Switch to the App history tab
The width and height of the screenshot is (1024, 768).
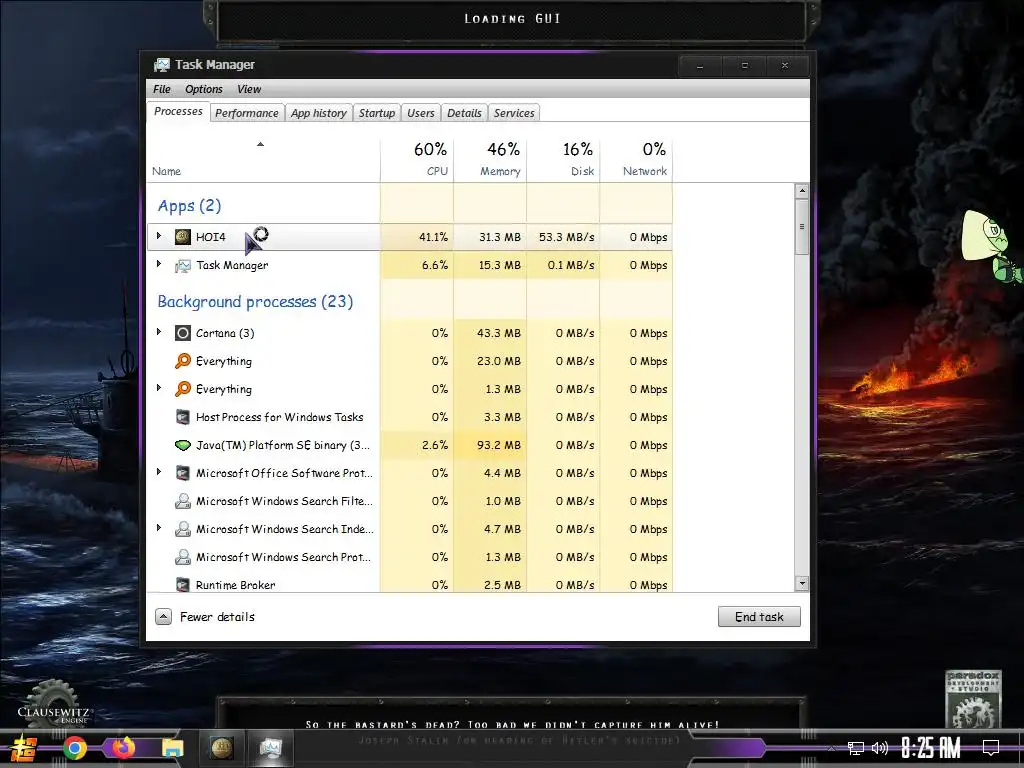coord(319,113)
